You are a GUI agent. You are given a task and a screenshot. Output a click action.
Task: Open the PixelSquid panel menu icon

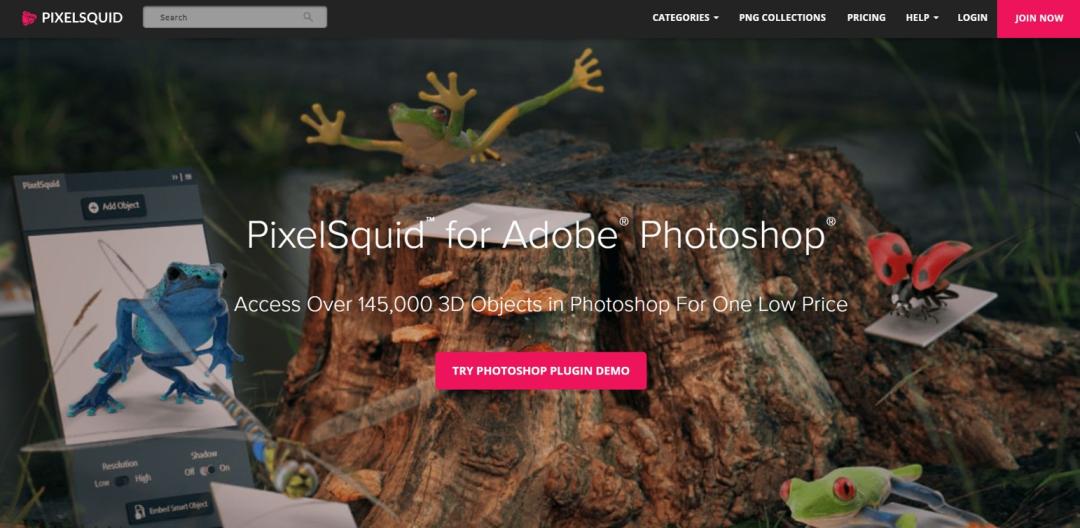188,177
